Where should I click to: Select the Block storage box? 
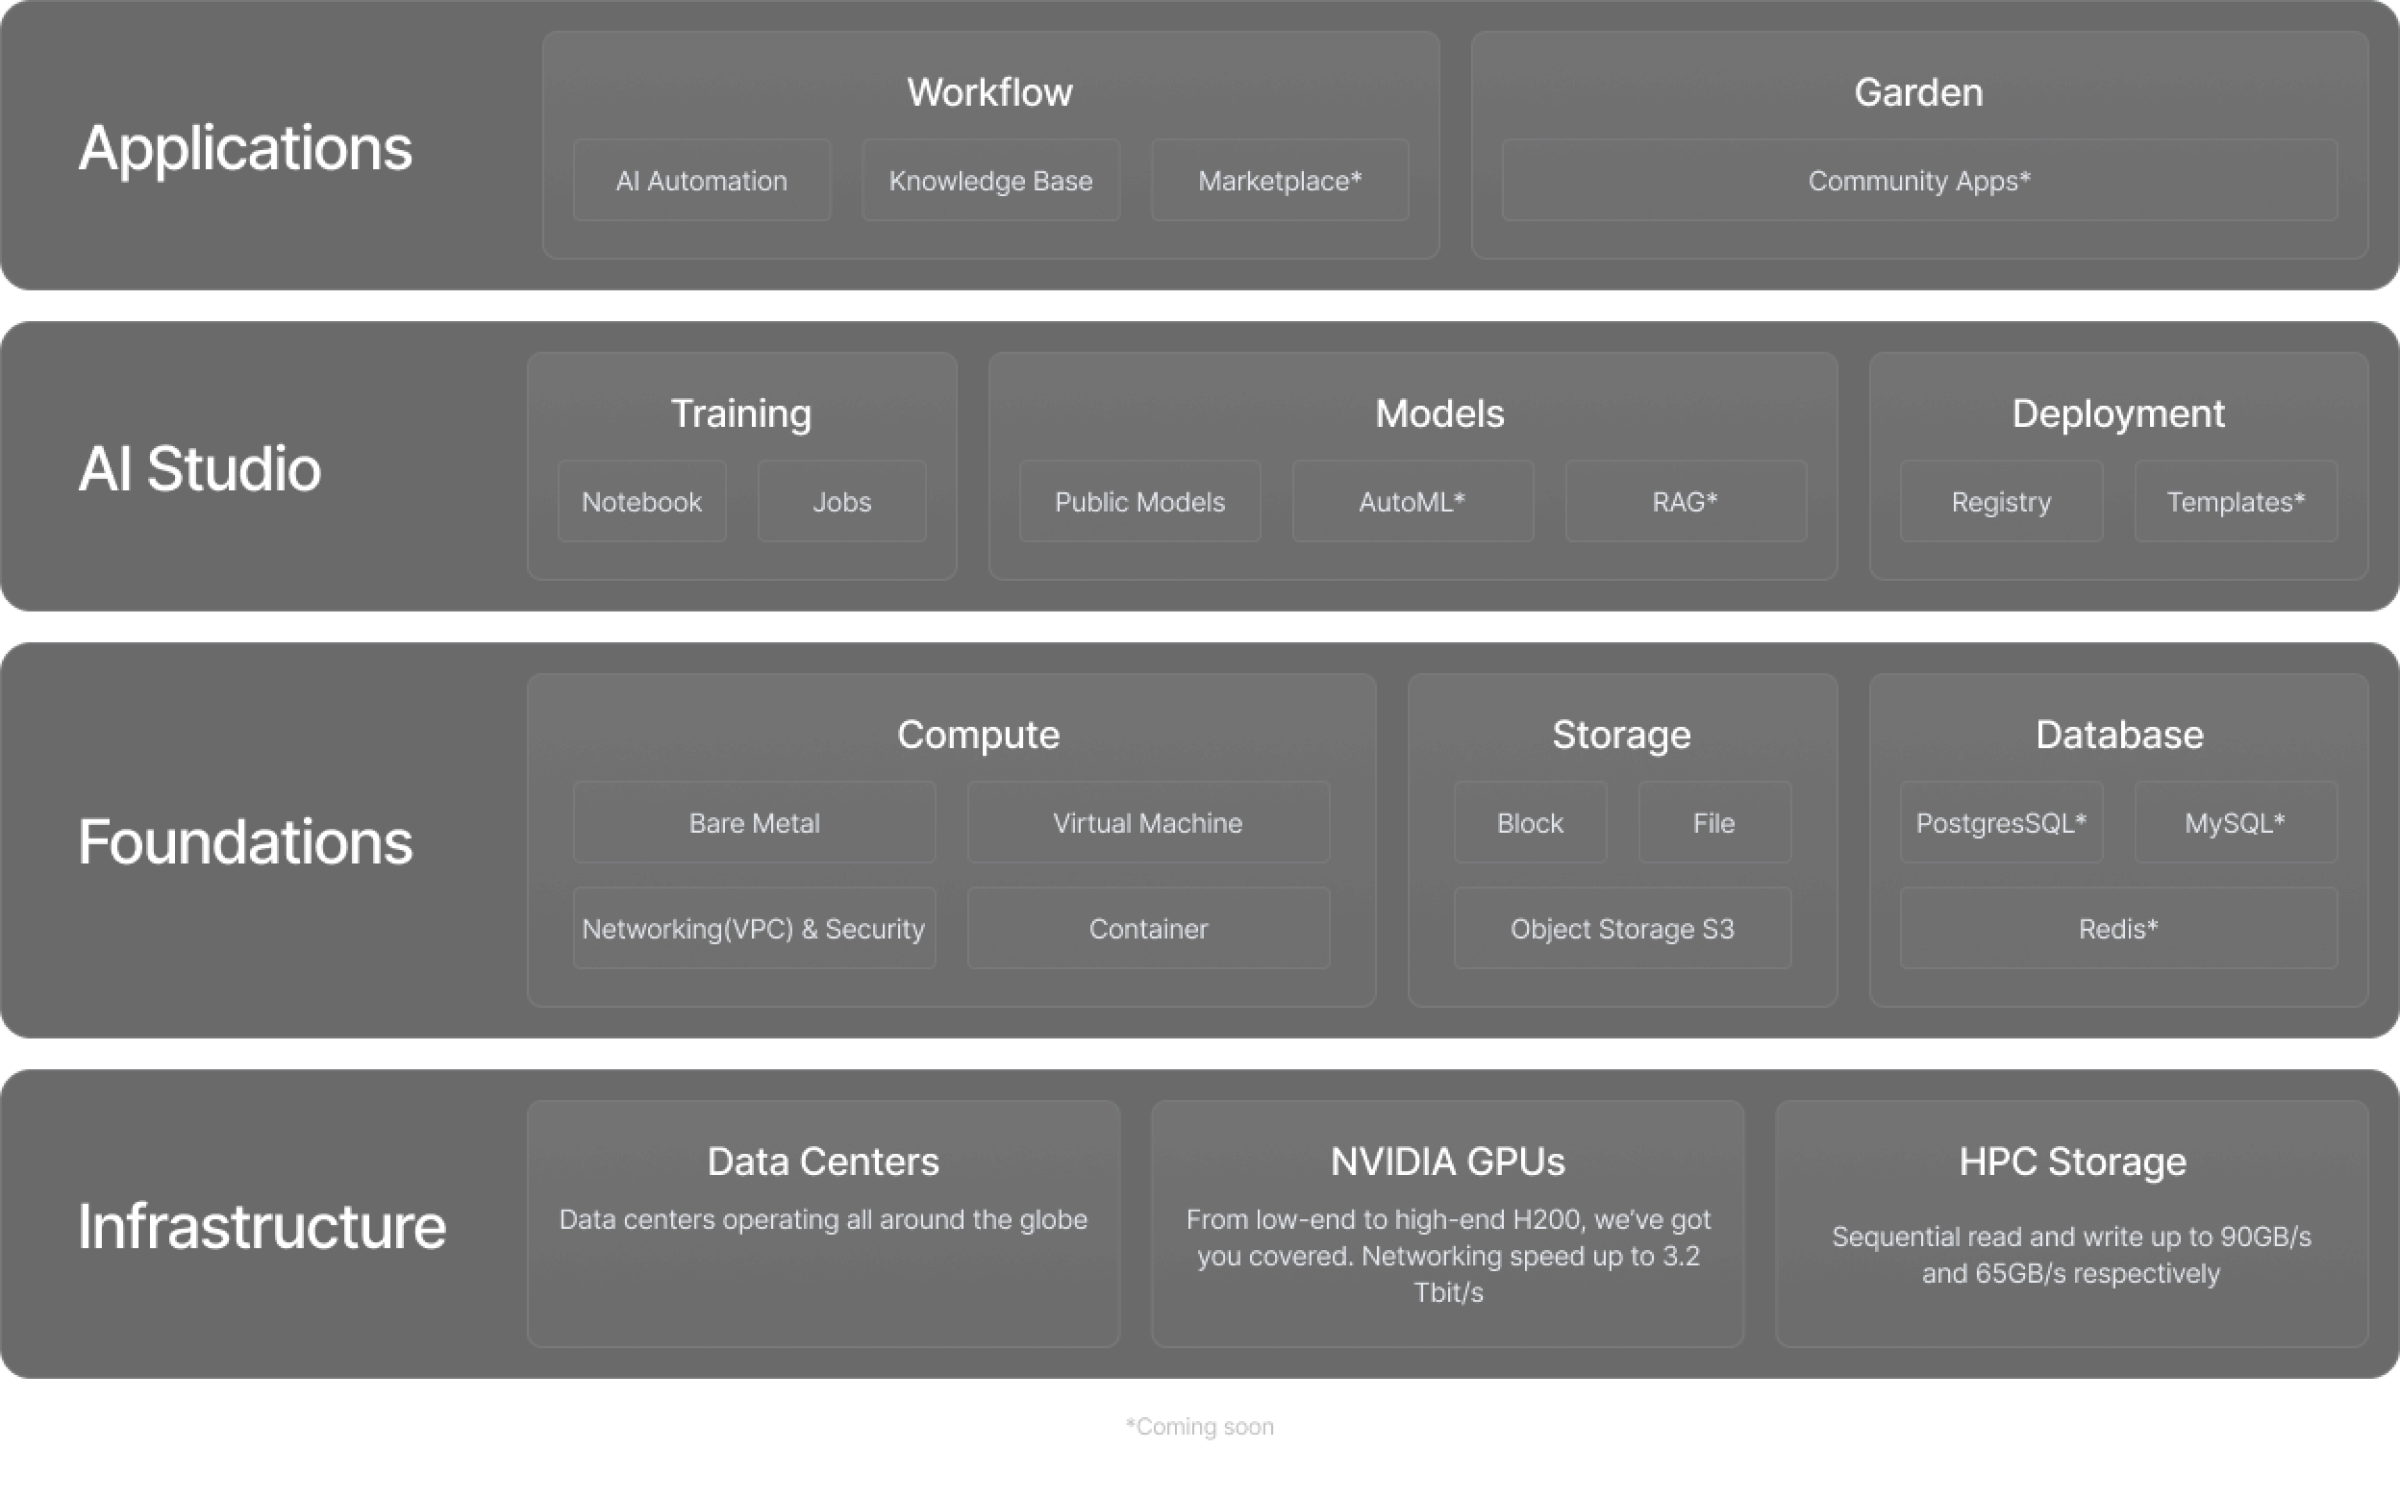pos(1530,822)
